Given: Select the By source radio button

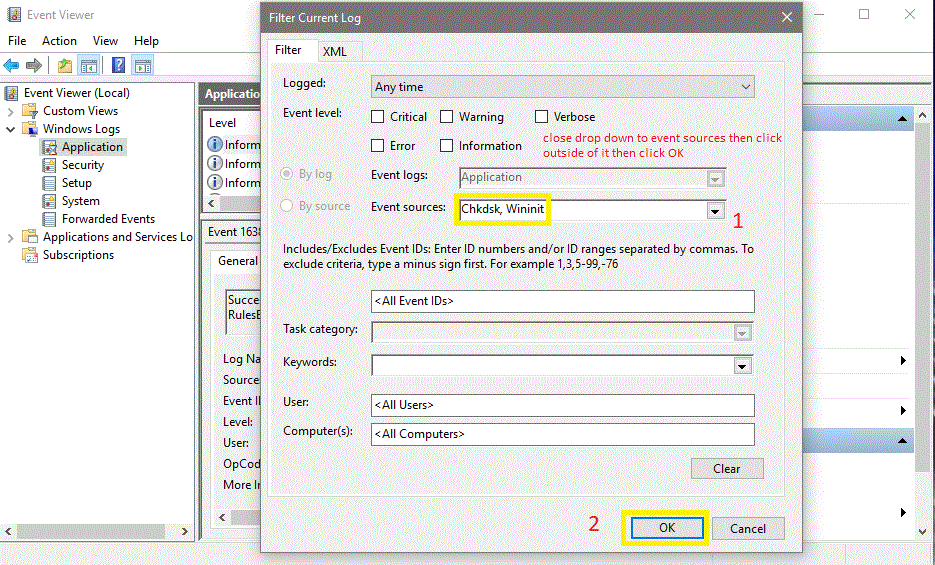Looking at the screenshot, I should coord(287,206).
